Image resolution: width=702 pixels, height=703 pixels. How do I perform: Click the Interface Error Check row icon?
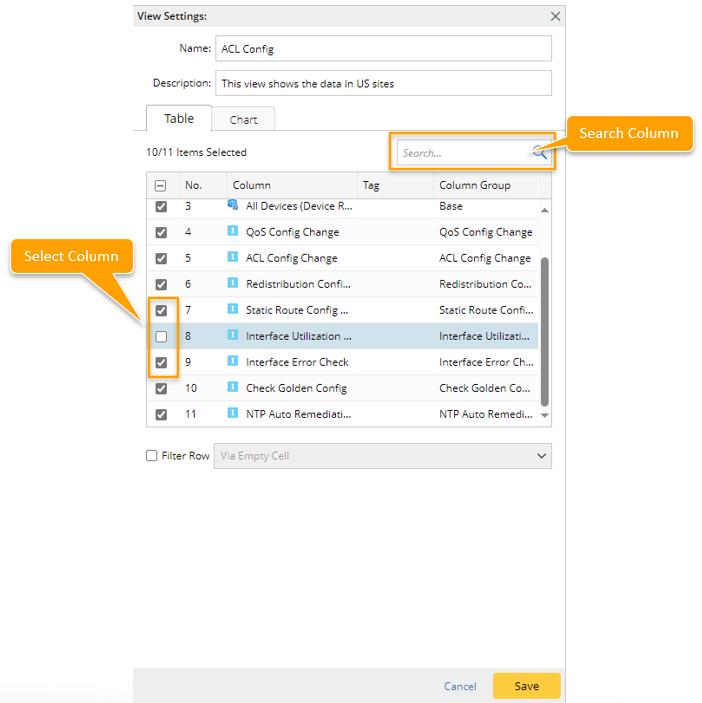click(x=233, y=361)
